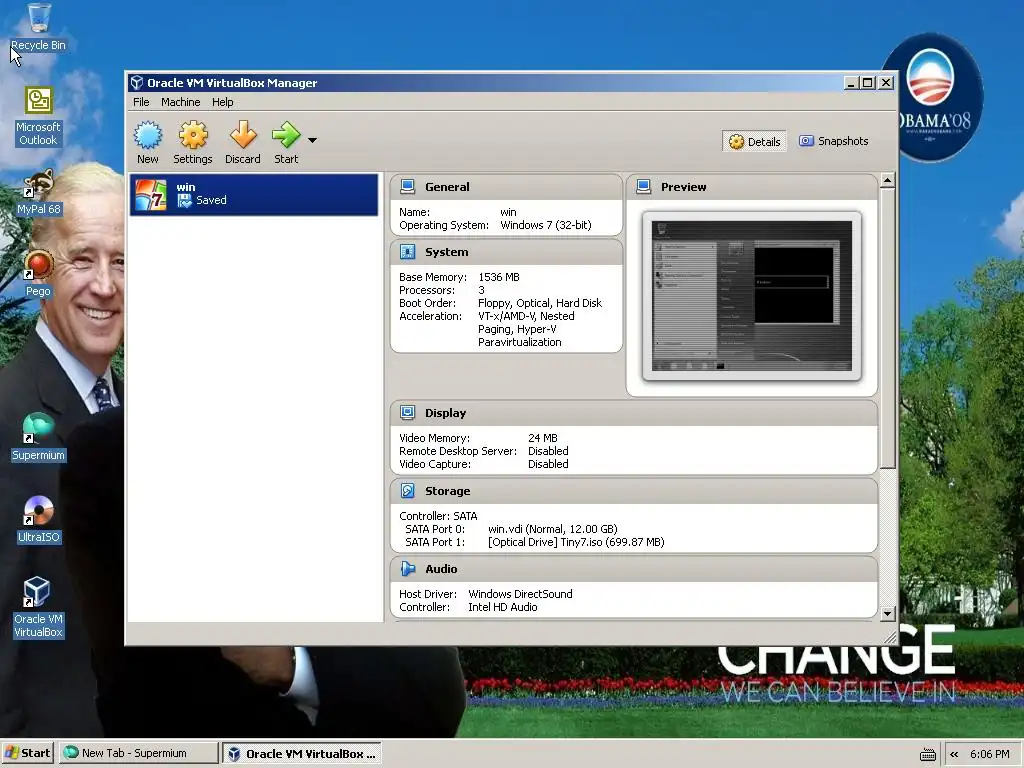Open the System section header link
1024x768 pixels.
click(446, 252)
